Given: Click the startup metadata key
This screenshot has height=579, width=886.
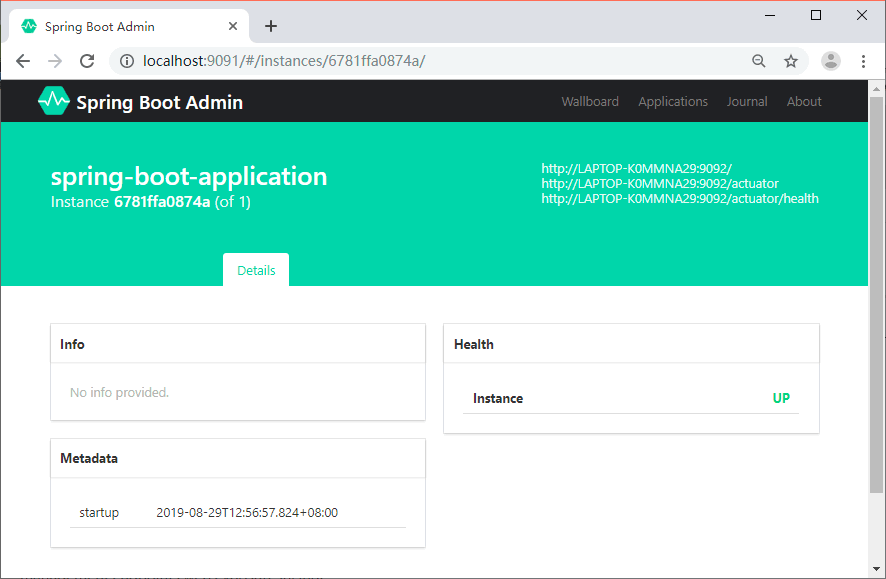Looking at the screenshot, I should tap(99, 512).
